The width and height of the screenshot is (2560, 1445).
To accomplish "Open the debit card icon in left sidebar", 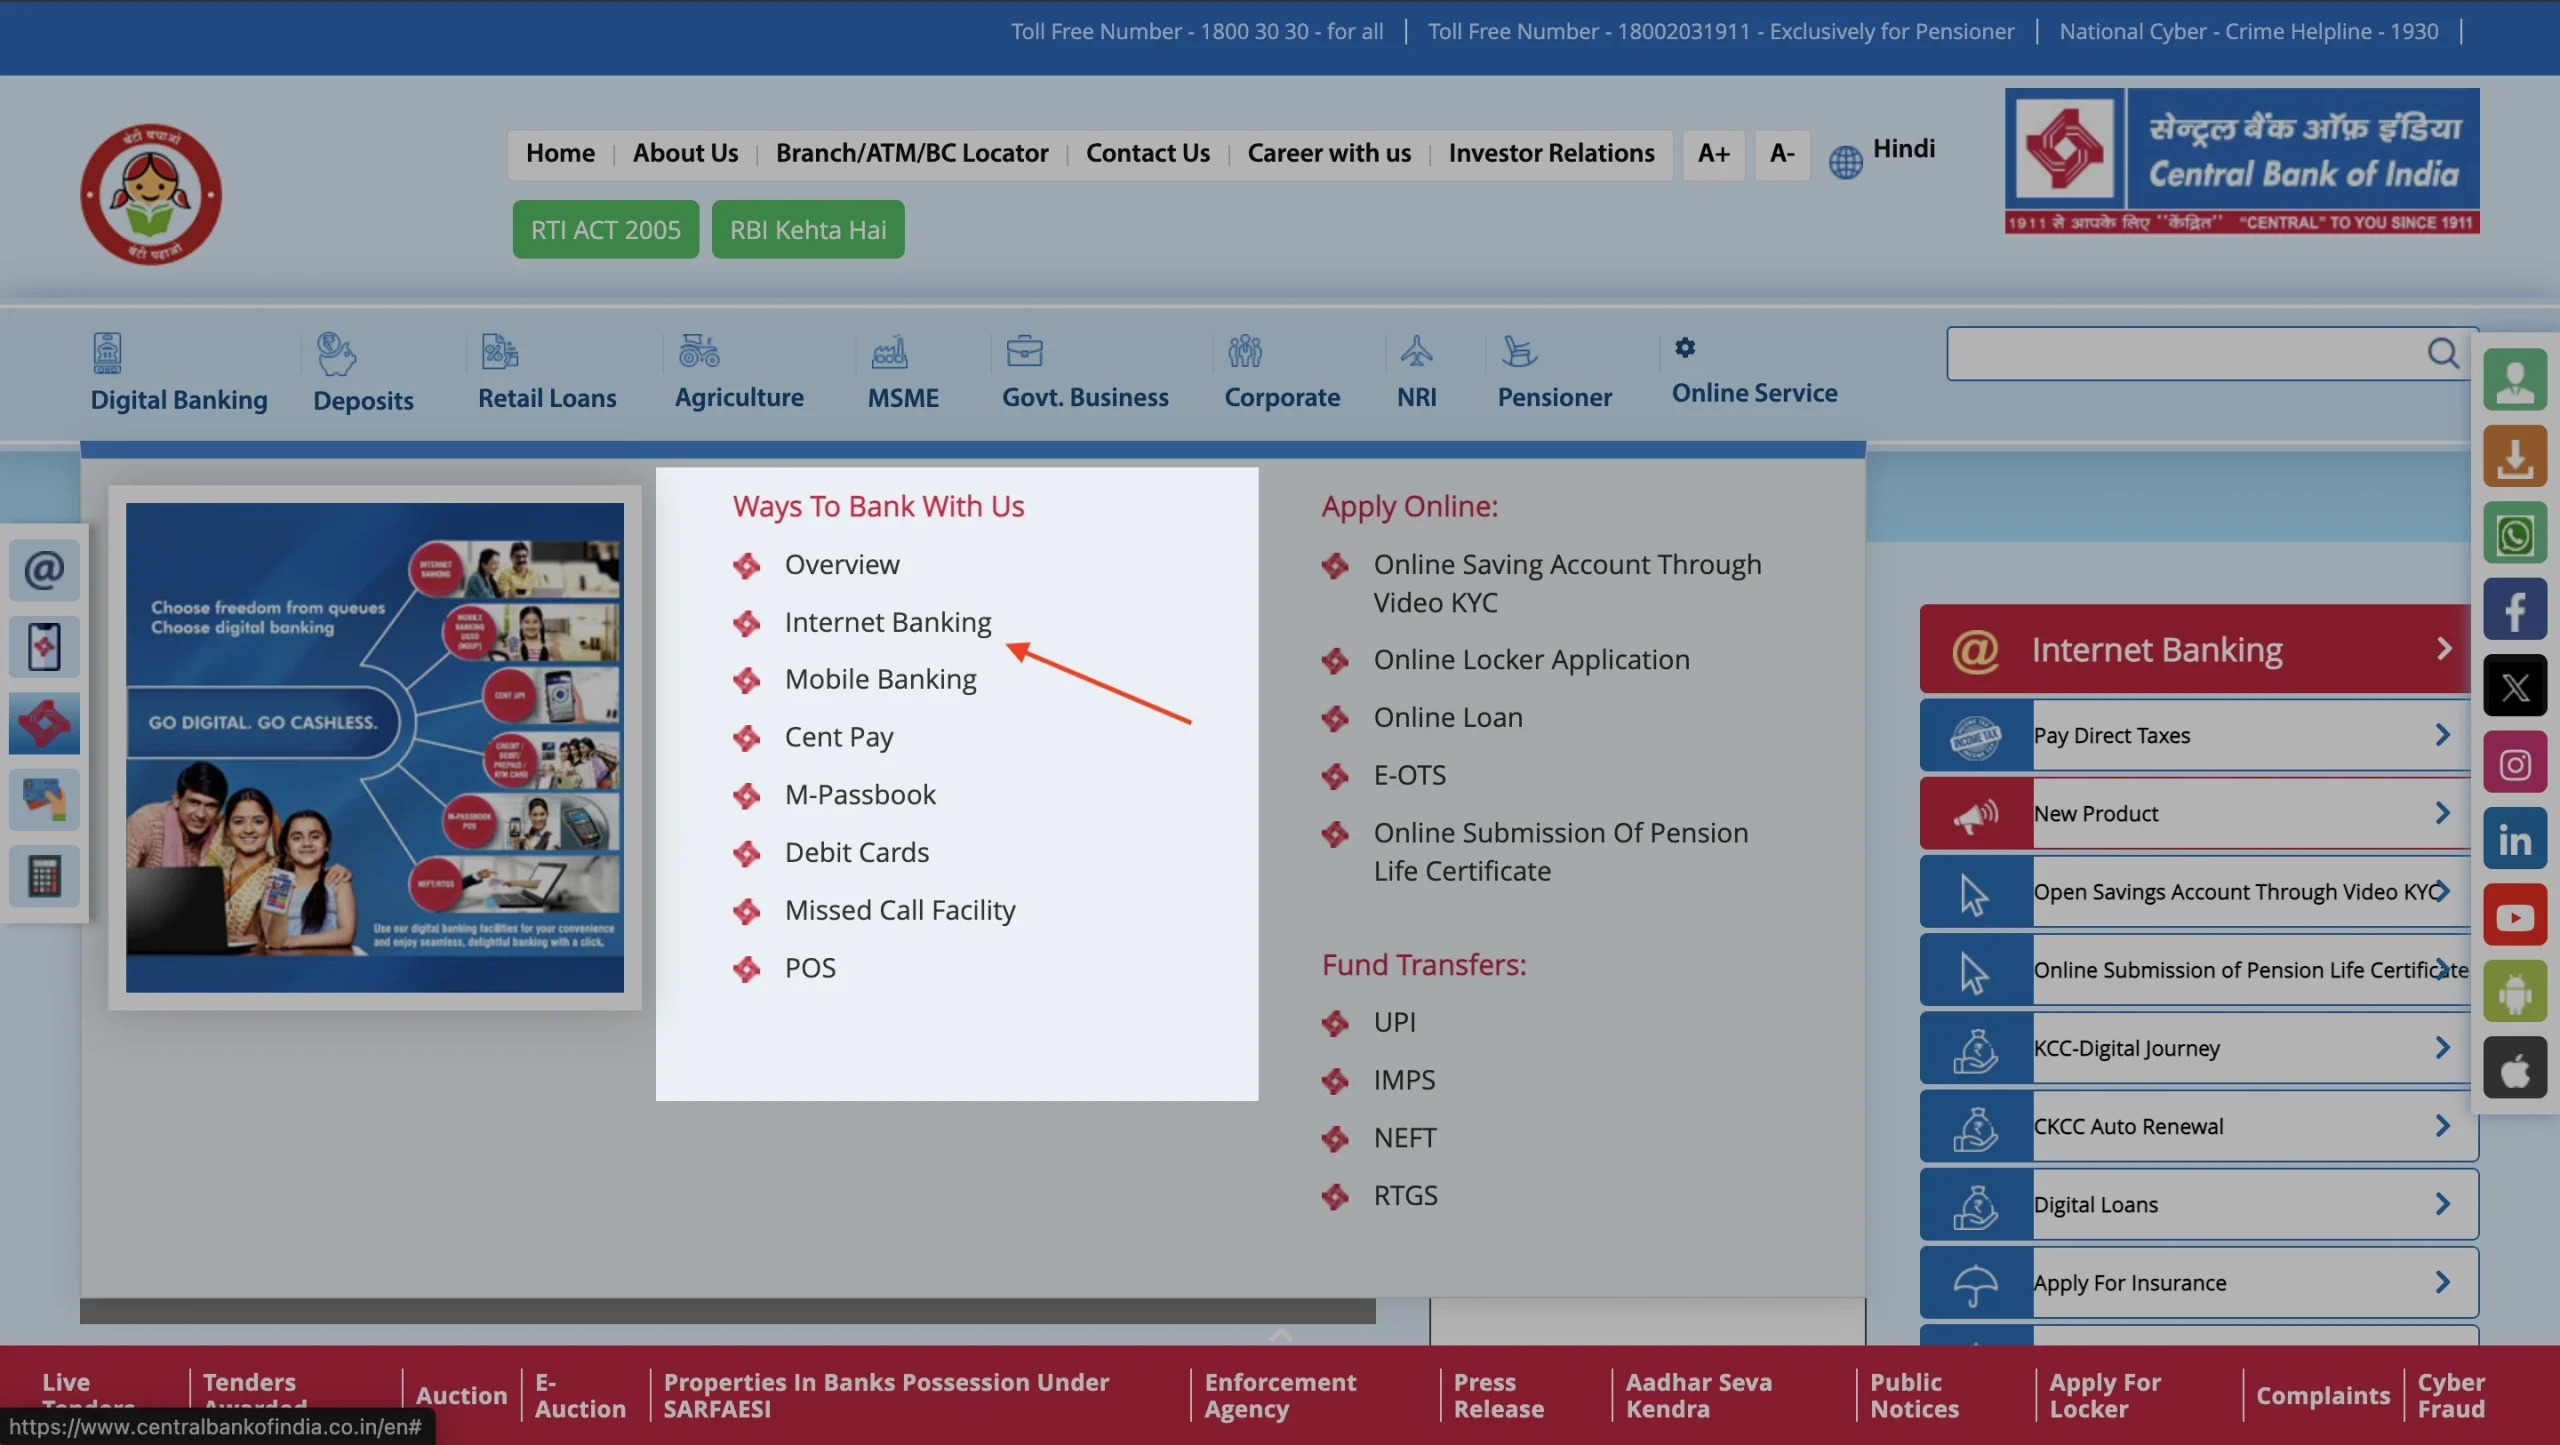I will coord(43,799).
